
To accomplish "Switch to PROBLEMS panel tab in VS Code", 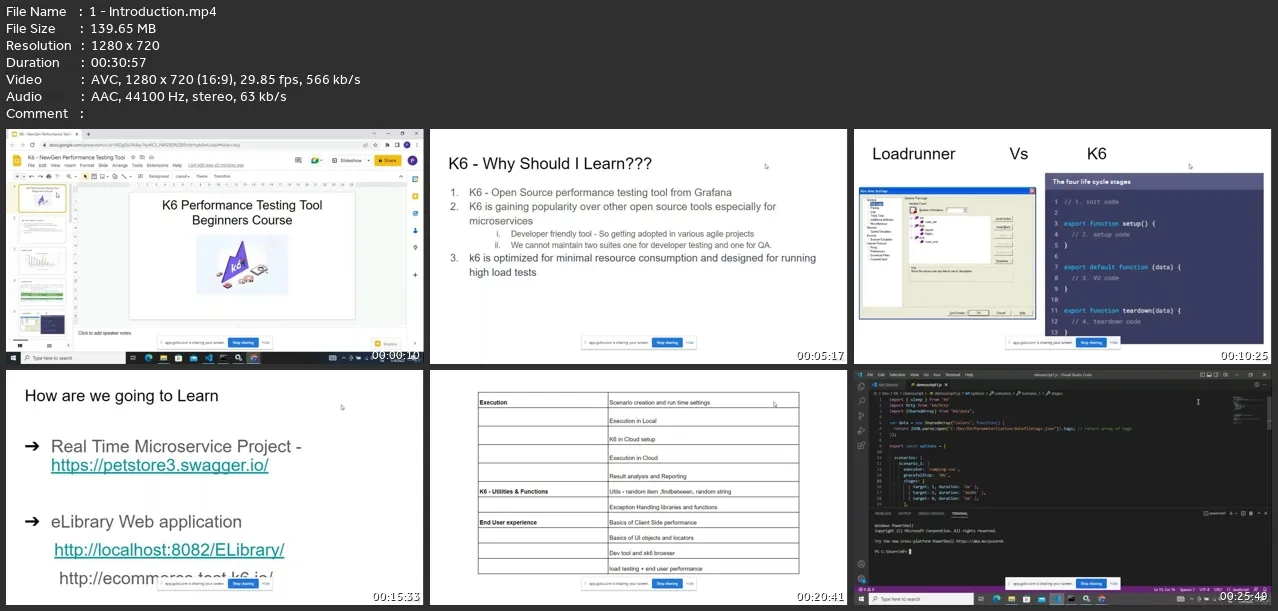I will coord(883,514).
